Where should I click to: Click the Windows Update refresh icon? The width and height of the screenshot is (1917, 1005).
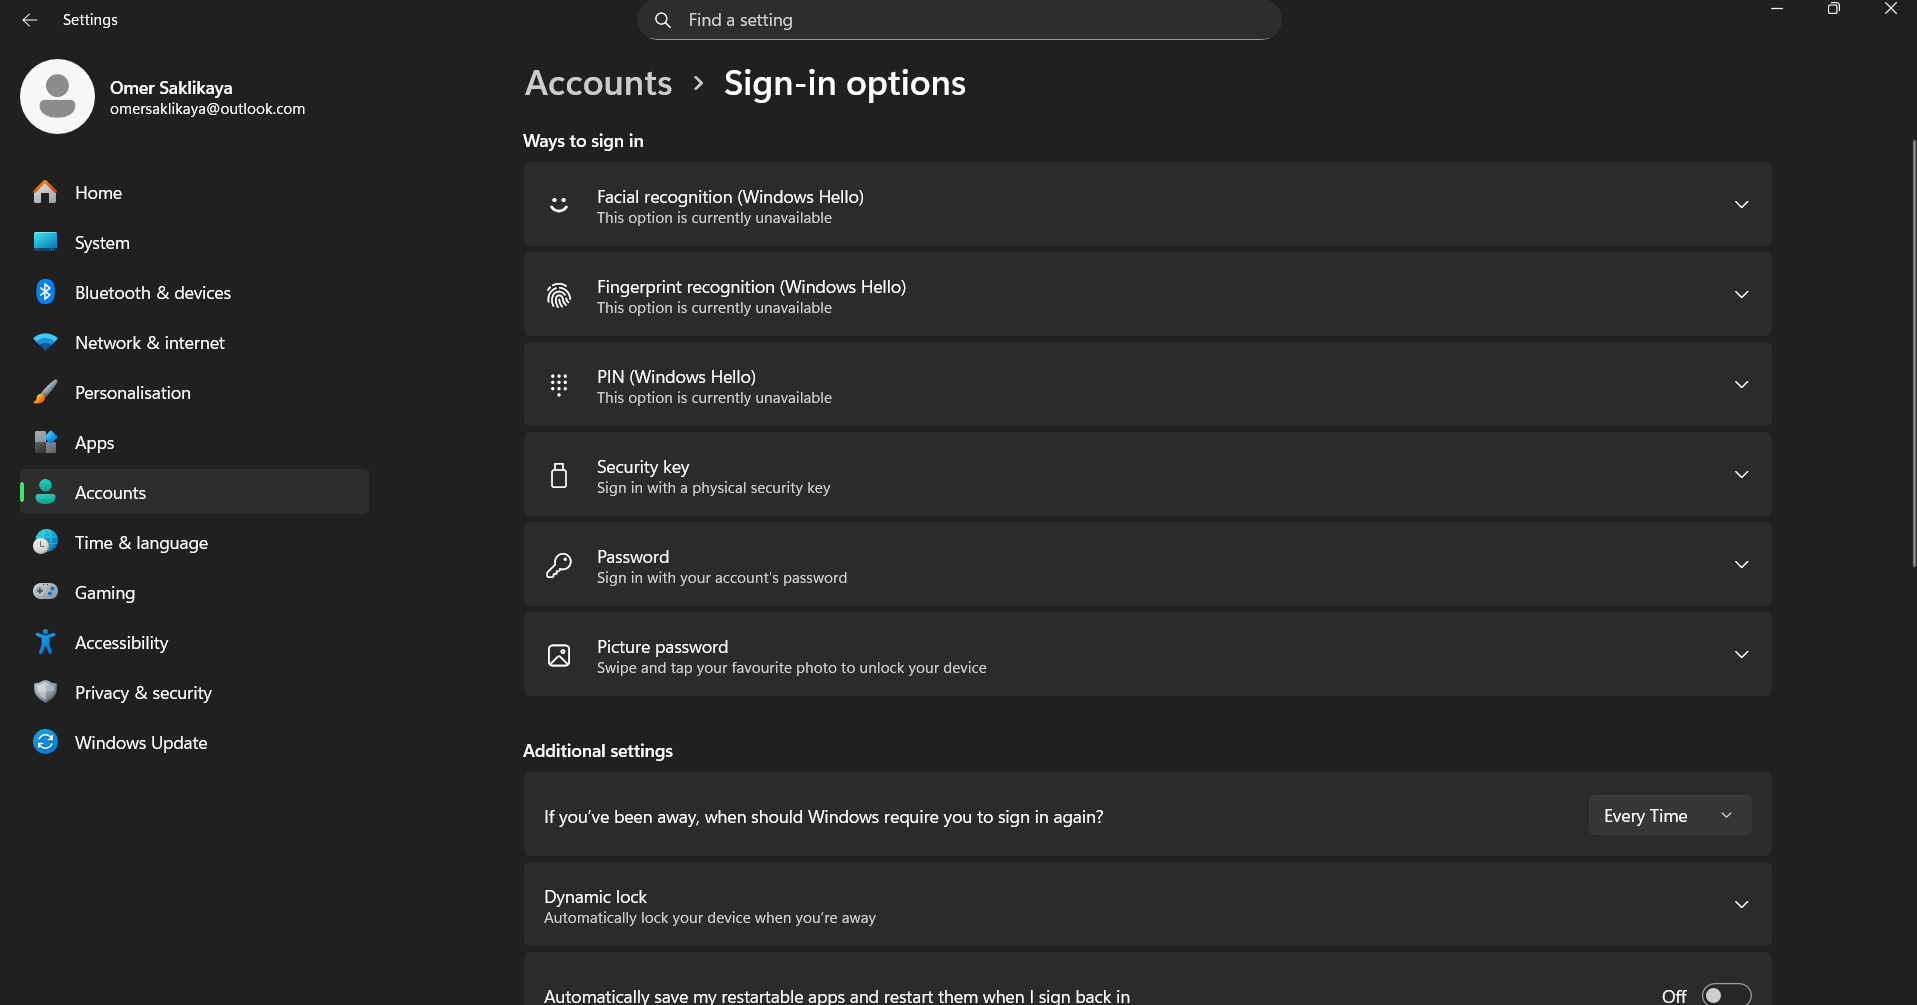(x=45, y=742)
